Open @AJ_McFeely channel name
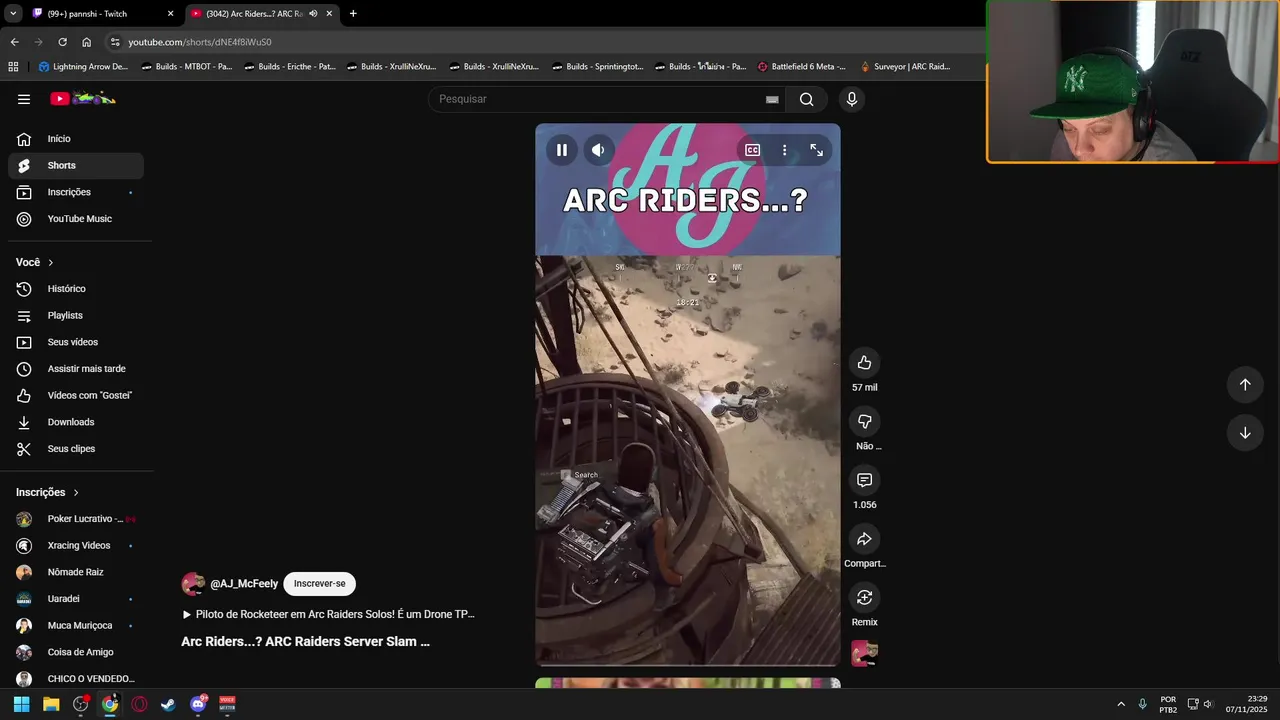This screenshot has width=1280, height=720. tap(244, 584)
